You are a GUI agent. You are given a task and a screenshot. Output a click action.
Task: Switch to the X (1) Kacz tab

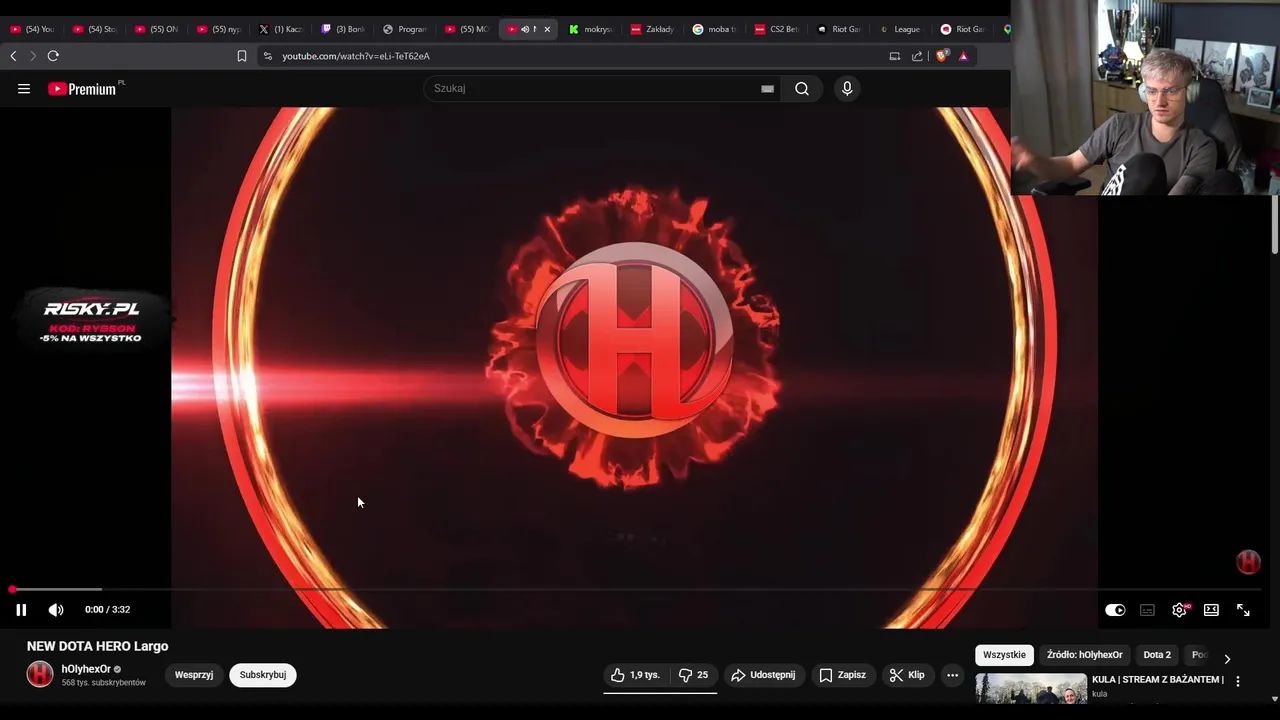coord(280,29)
